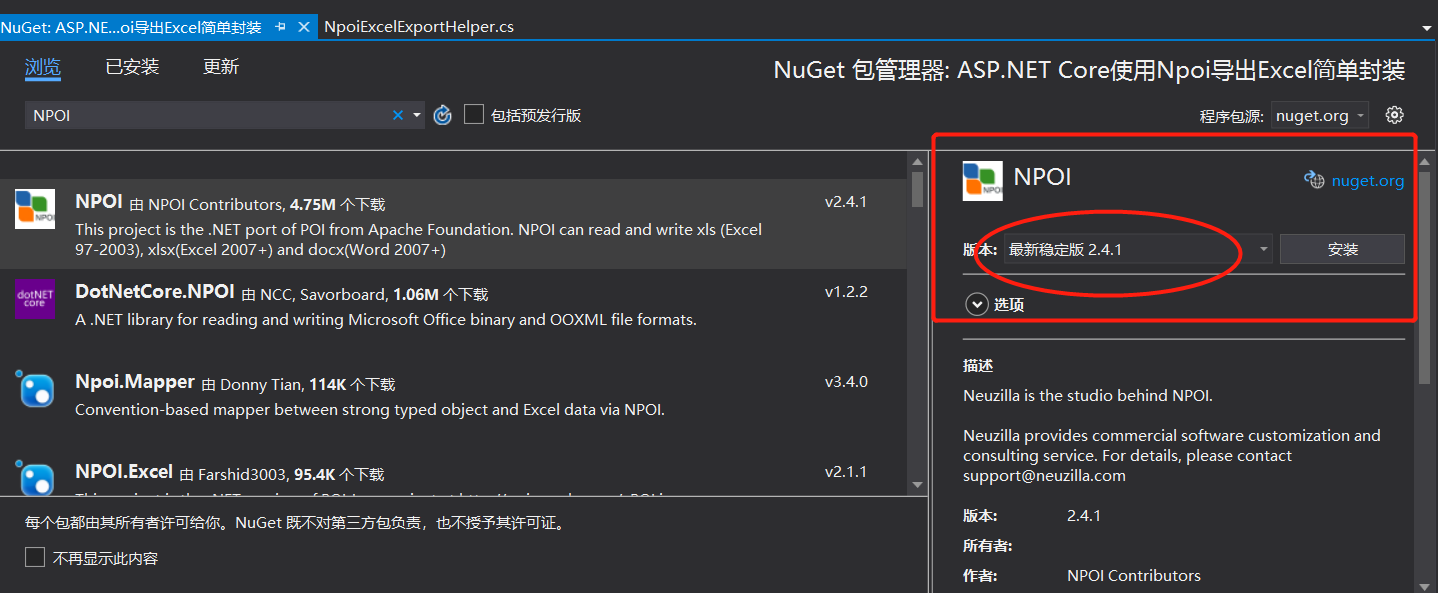Image resolution: width=1438 pixels, height=593 pixels.
Task: Clear the NPOI search using the X icon
Action: pos(397,114)
